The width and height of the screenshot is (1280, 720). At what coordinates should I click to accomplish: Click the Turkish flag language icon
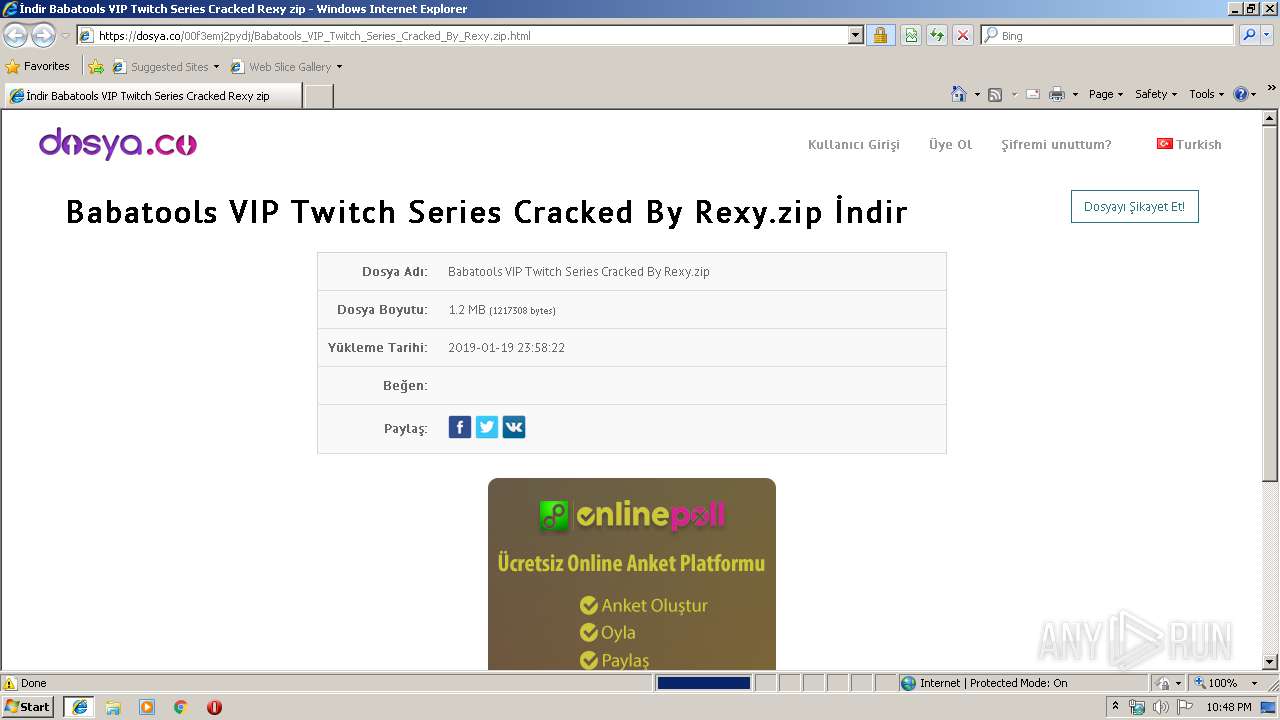tap(1164, 144)
